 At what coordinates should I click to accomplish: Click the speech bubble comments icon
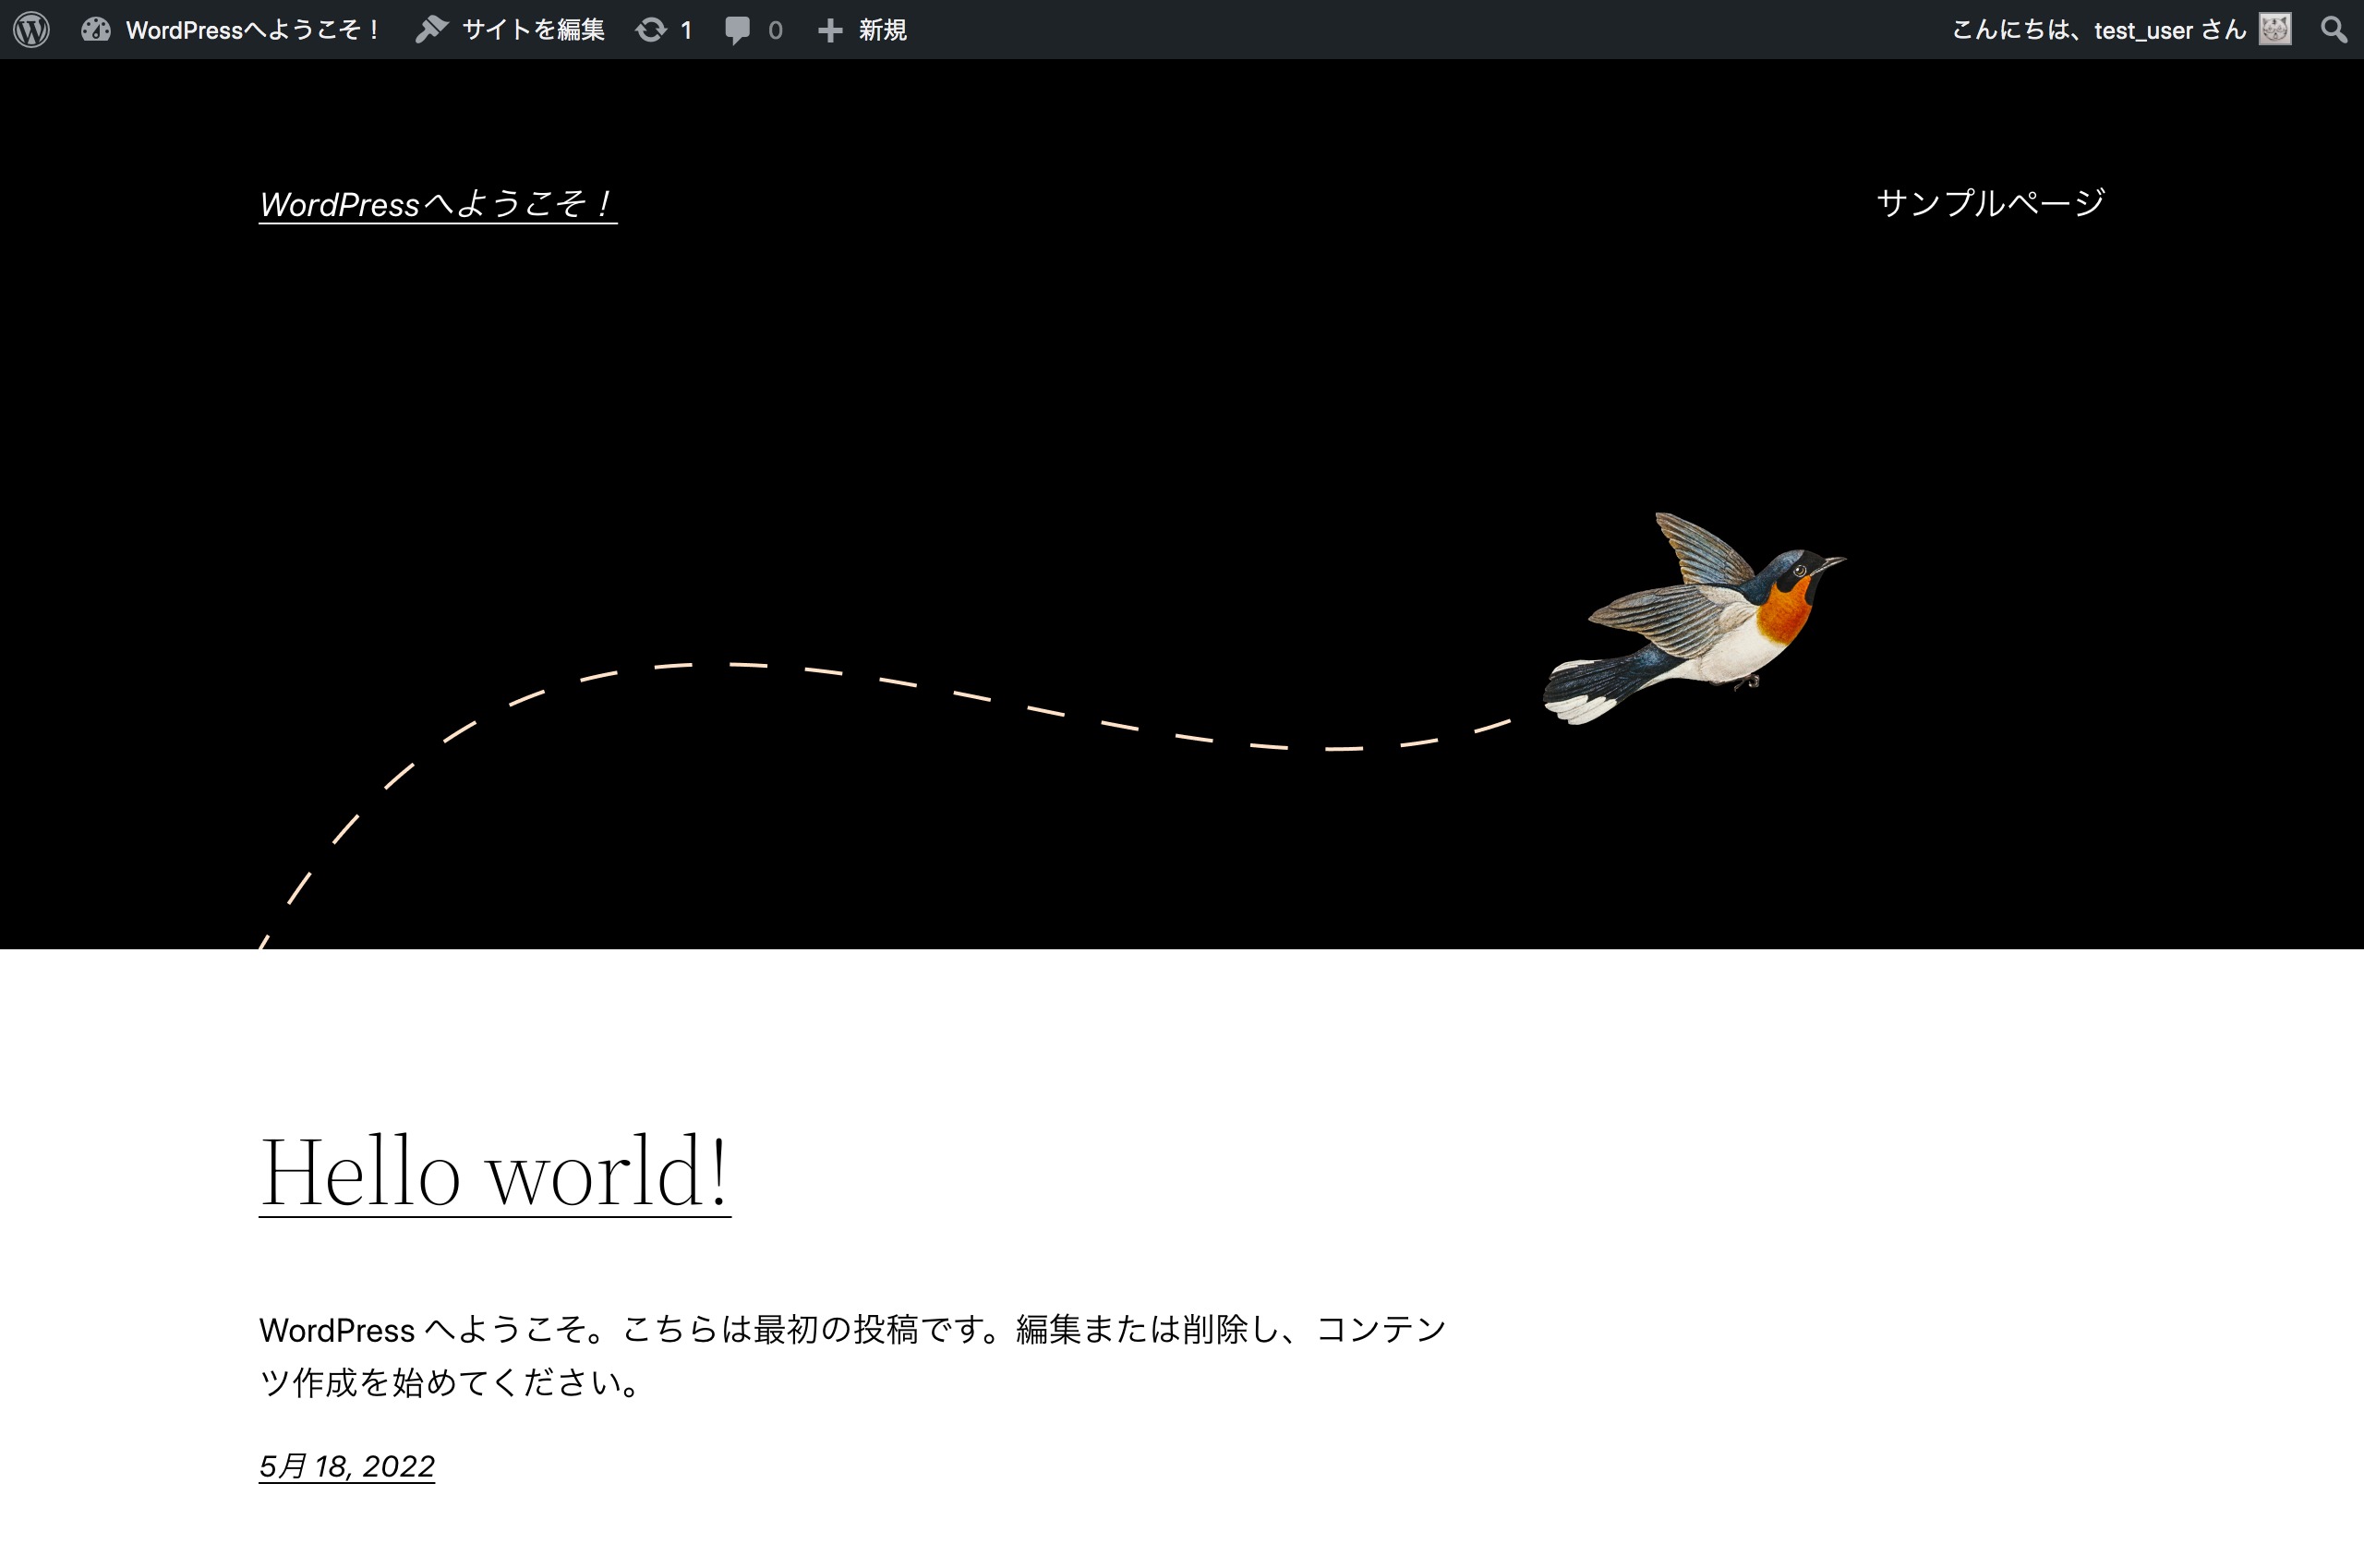pos(737,30)
